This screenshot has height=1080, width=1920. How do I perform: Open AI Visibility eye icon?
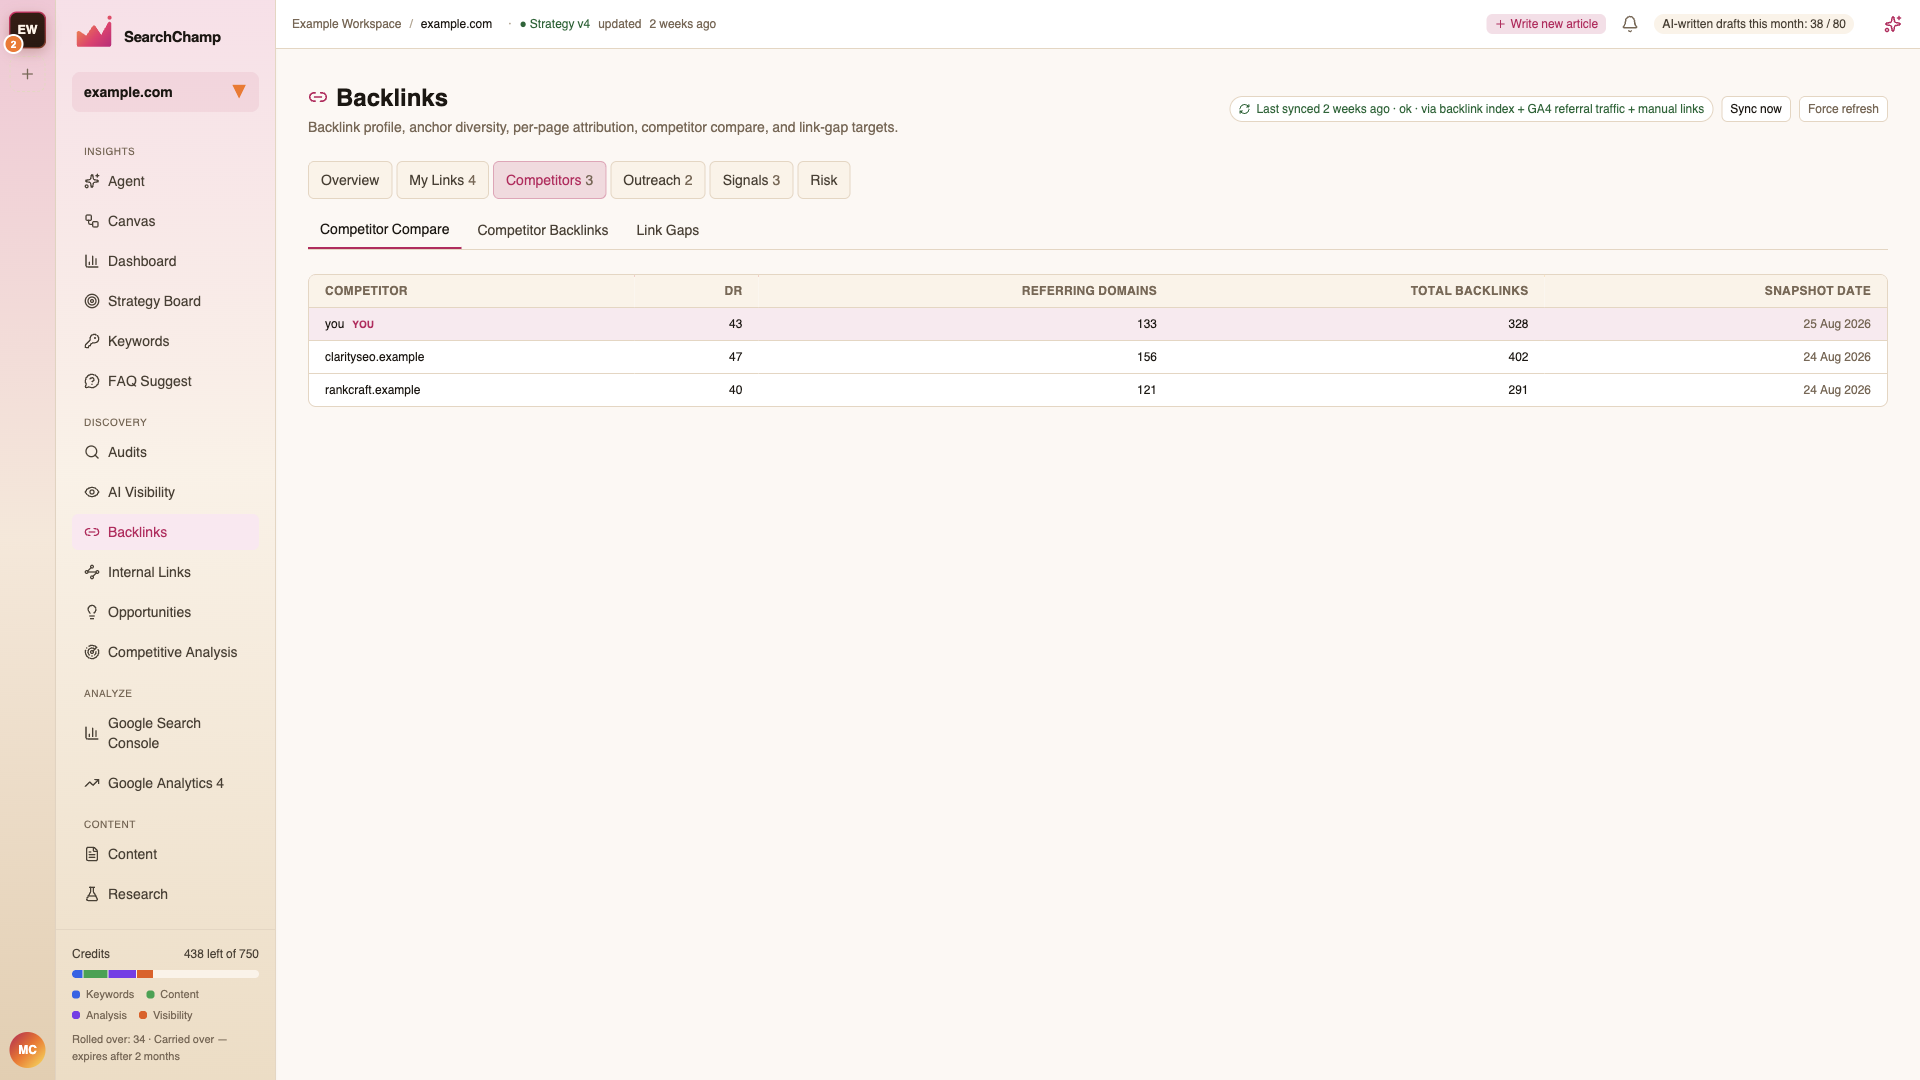pos(92,492)
